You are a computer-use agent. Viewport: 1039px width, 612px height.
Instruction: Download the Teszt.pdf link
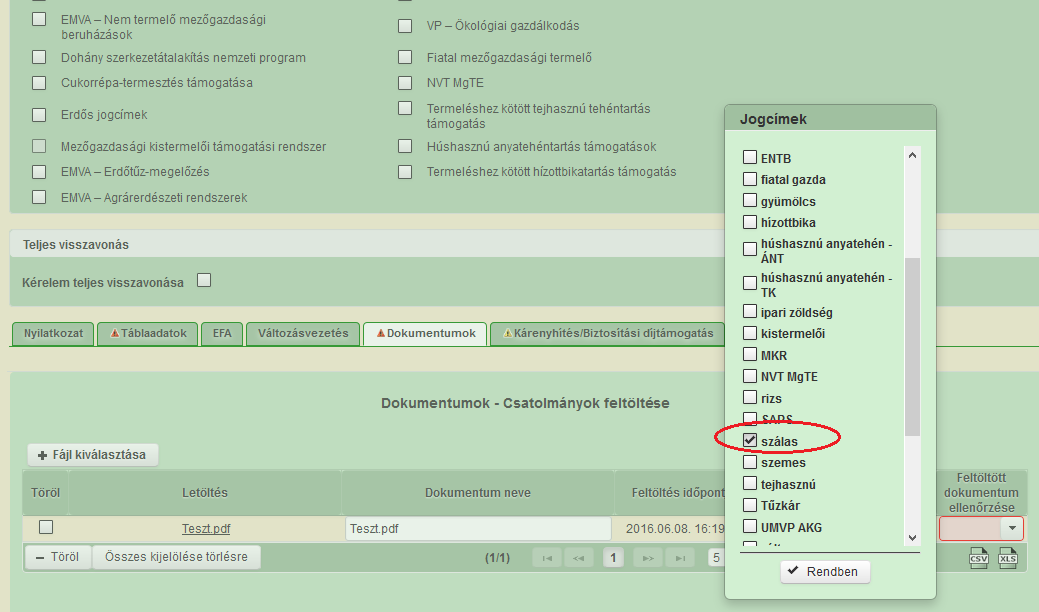(x=206, y=529)
